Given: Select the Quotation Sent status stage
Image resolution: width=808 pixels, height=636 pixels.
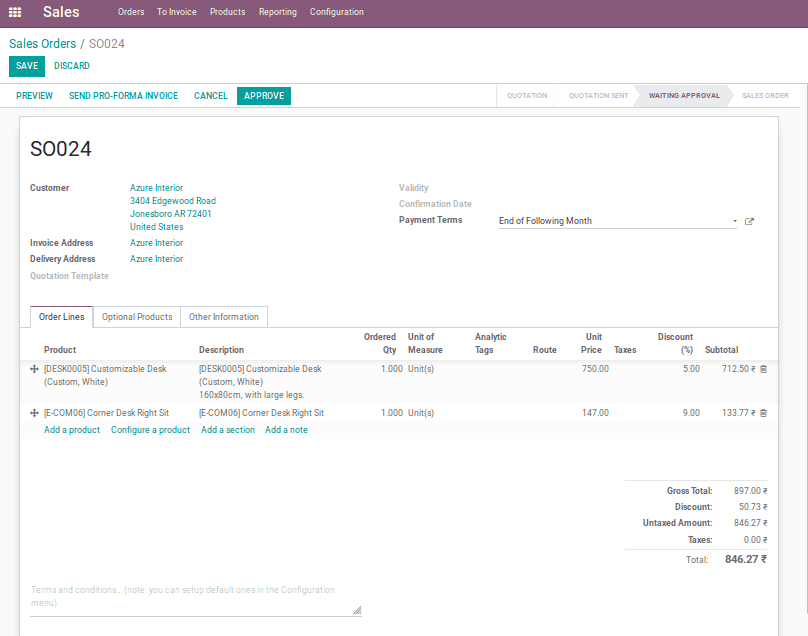Looking at the screenshot, I should [598, 96].
